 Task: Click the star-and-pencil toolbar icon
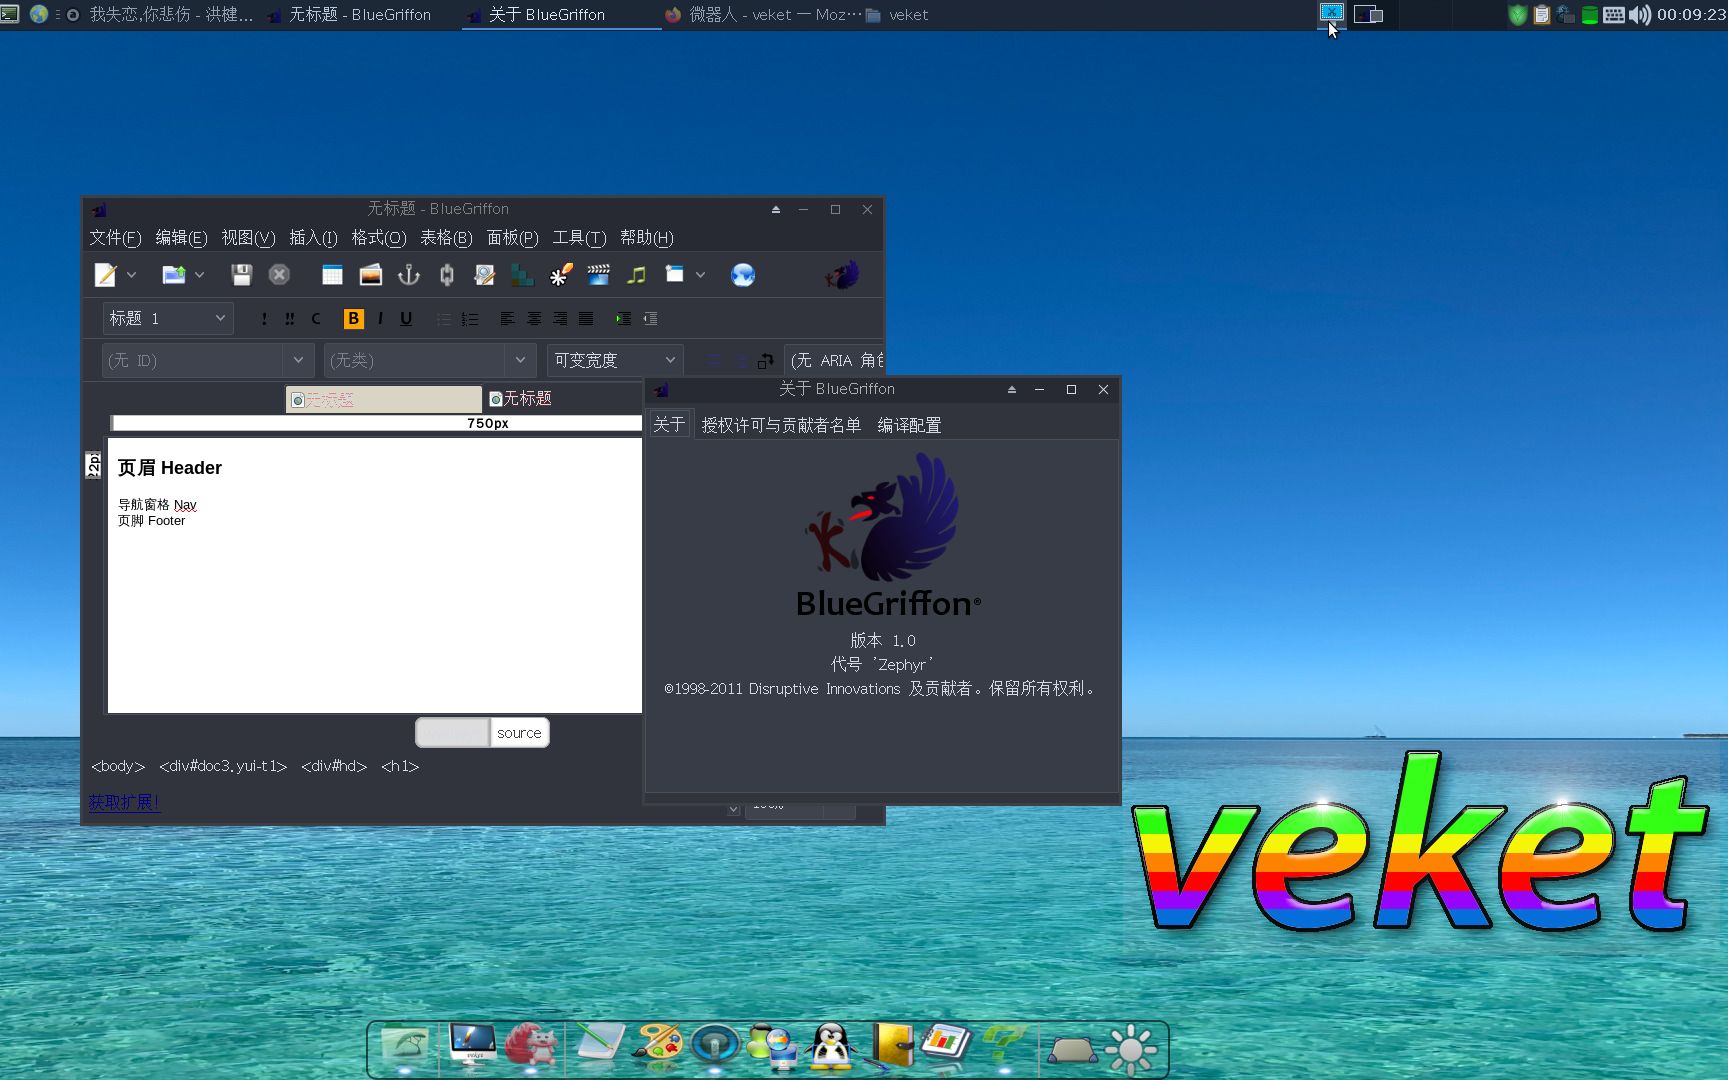click(x=561, y=275)
